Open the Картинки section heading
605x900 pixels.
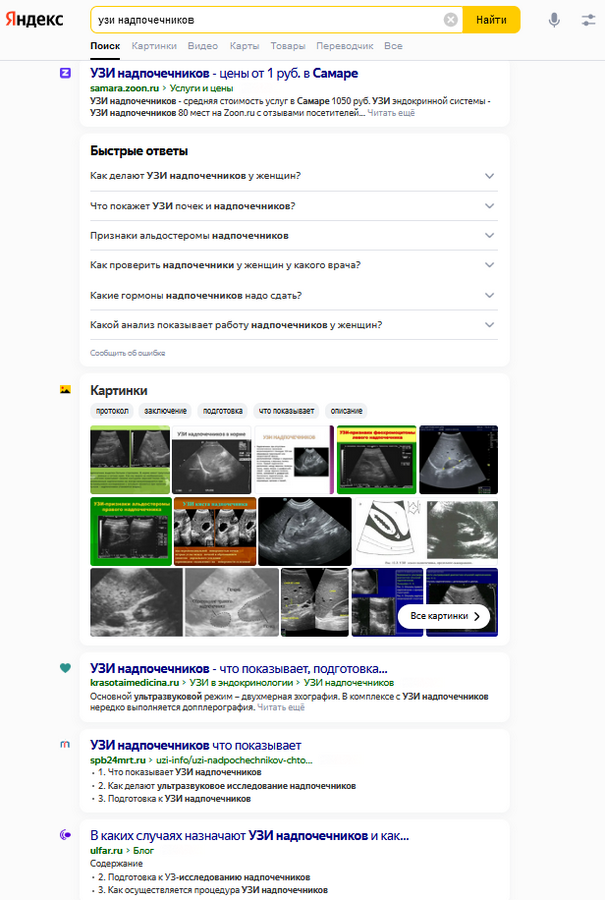coord(119,390)
